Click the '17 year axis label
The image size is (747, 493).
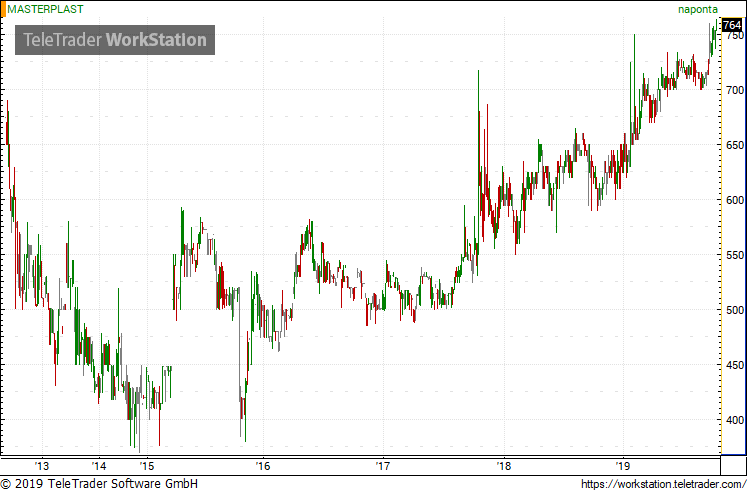pyautogui.click(x=383, y=466)
